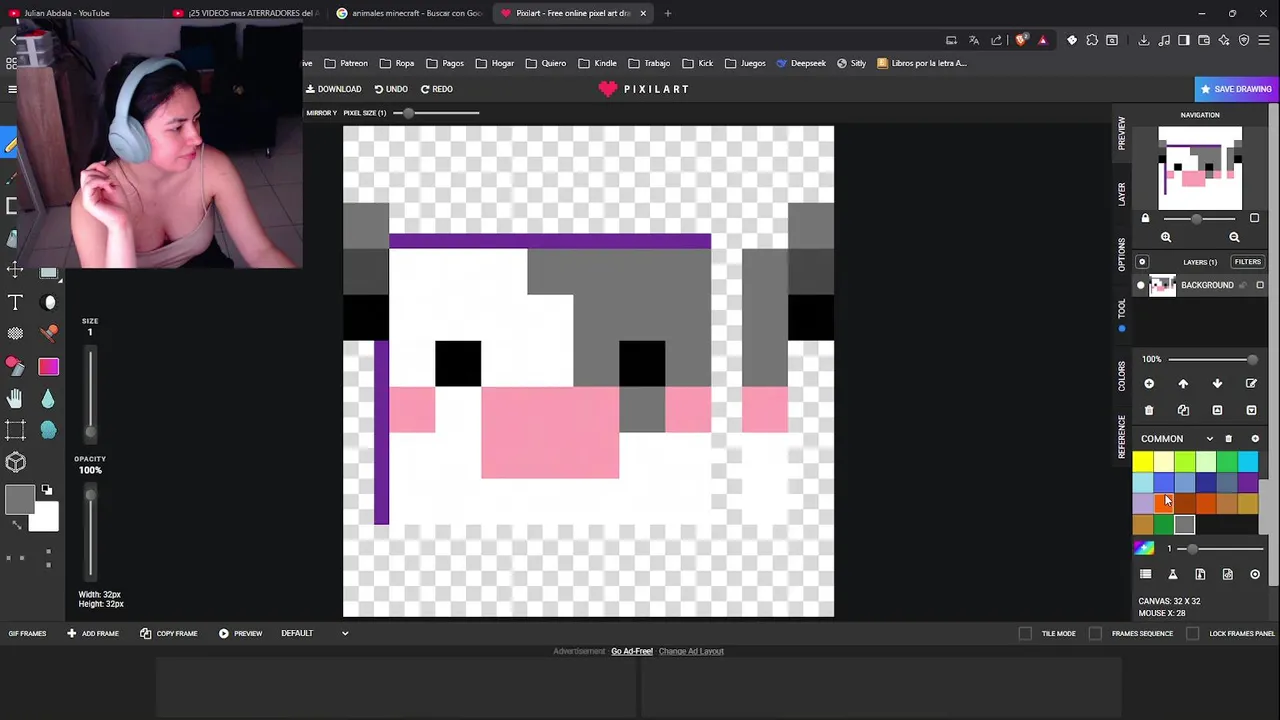Duplicate the layer
The image size is (1280, 720).
(x=1183, y=410)
